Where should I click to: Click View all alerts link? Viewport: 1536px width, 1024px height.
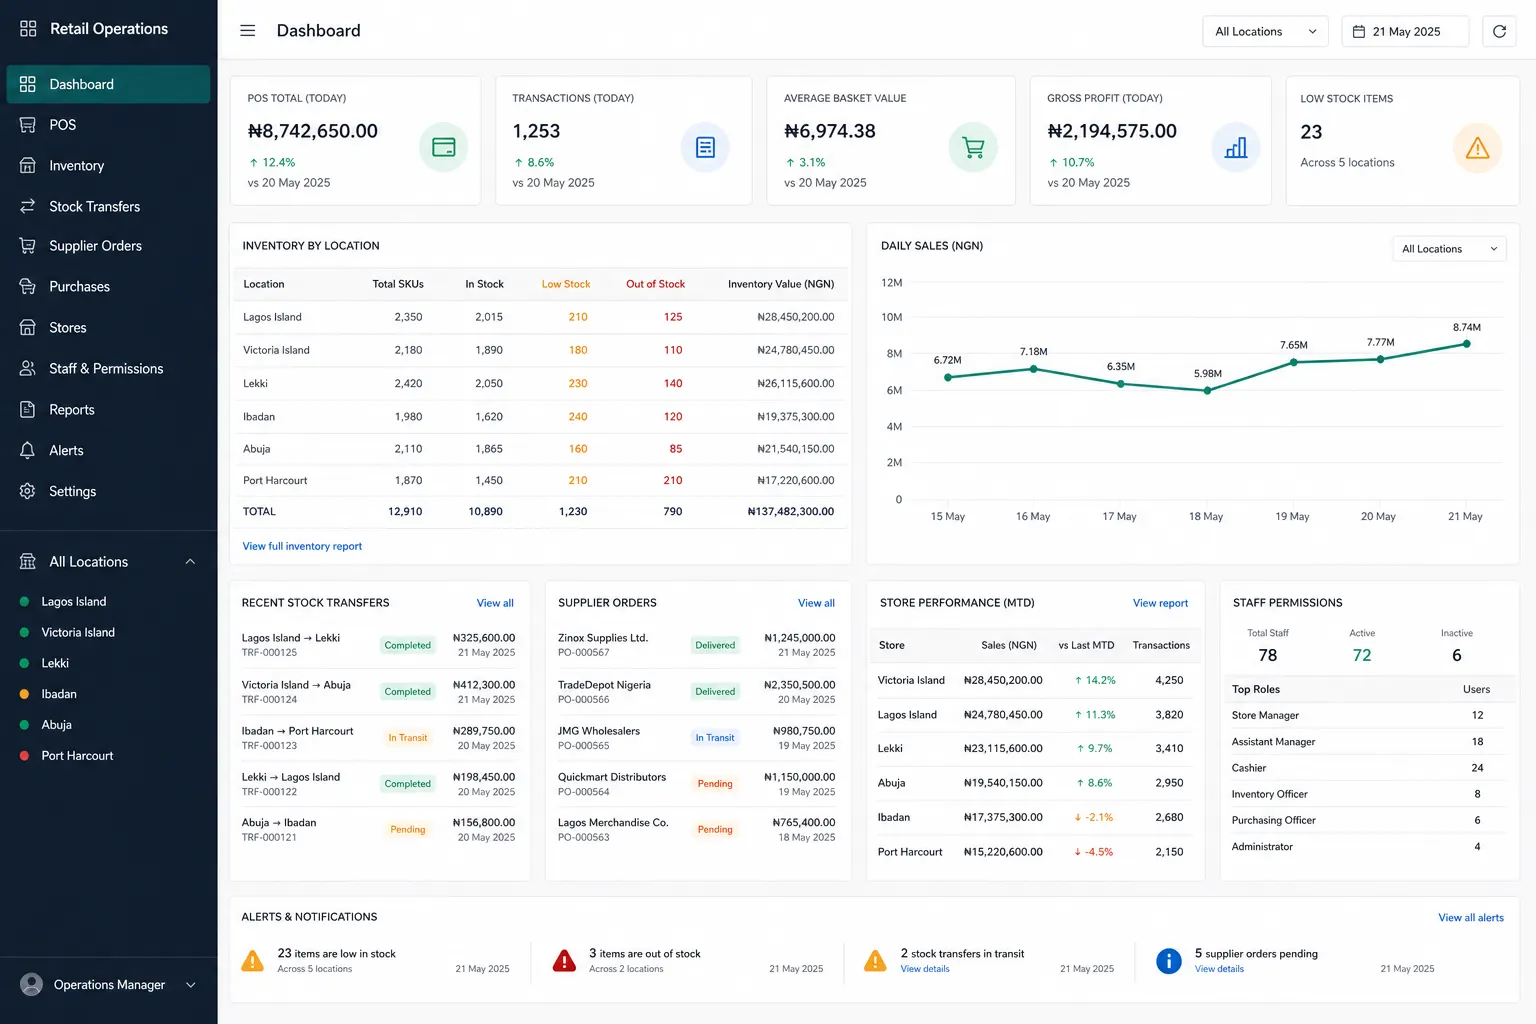(1470, 918)
